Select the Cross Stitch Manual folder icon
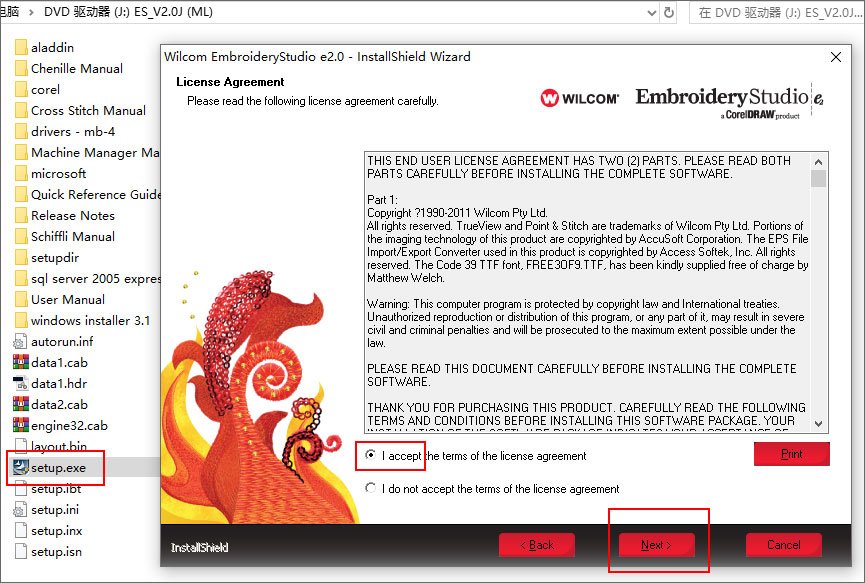Image resolution: width=865 pixels, height=583 pixels. [22, 110]
